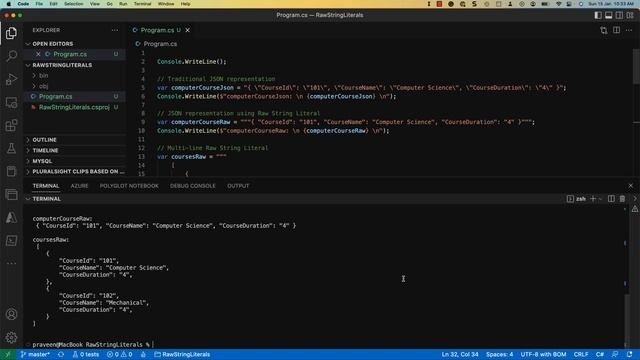Image resolution: width=640 pixels, height=360 pixels.
Task: Open the Testing flask view
Action: pyautogui.click(x=11, y=148)
